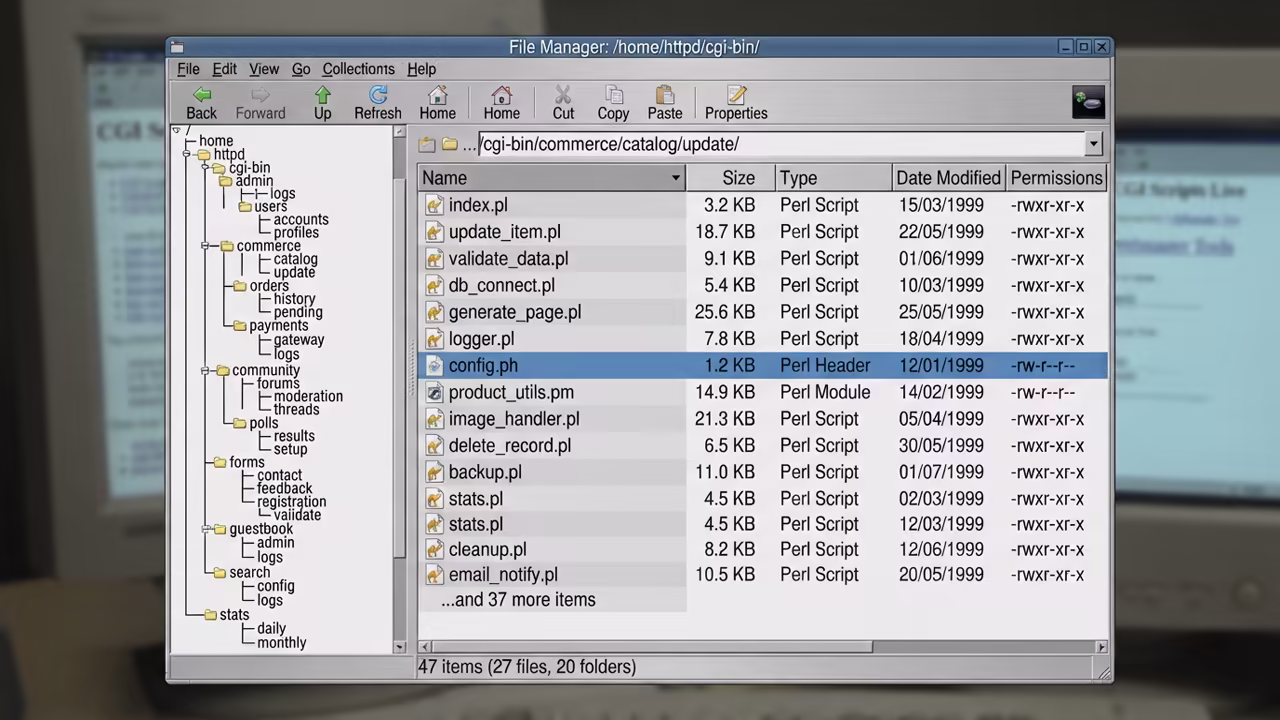This screenshot has width=1280, height=720.
Task: Click the right scroll arrow under file list
Action: pos(1101,647)
